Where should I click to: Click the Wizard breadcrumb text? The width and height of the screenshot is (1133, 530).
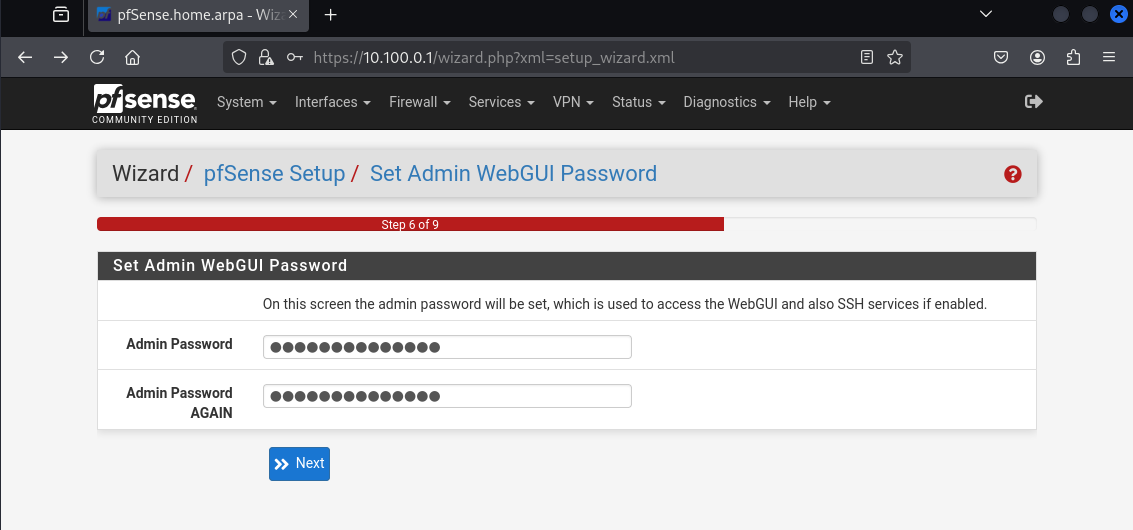(145, 174)
